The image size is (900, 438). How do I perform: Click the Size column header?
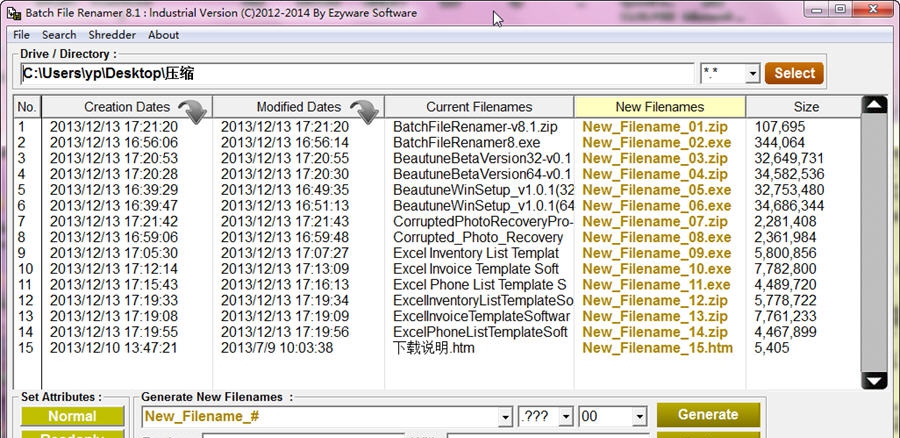[x=806, y=107]
